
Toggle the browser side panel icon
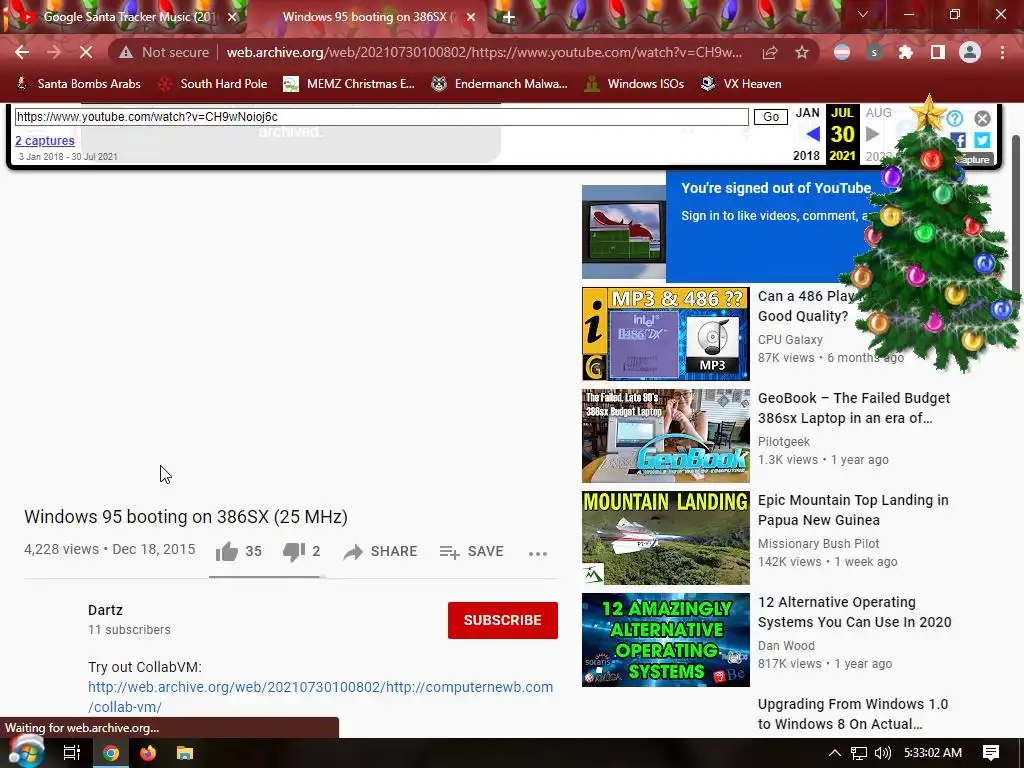tap(938, 52)
